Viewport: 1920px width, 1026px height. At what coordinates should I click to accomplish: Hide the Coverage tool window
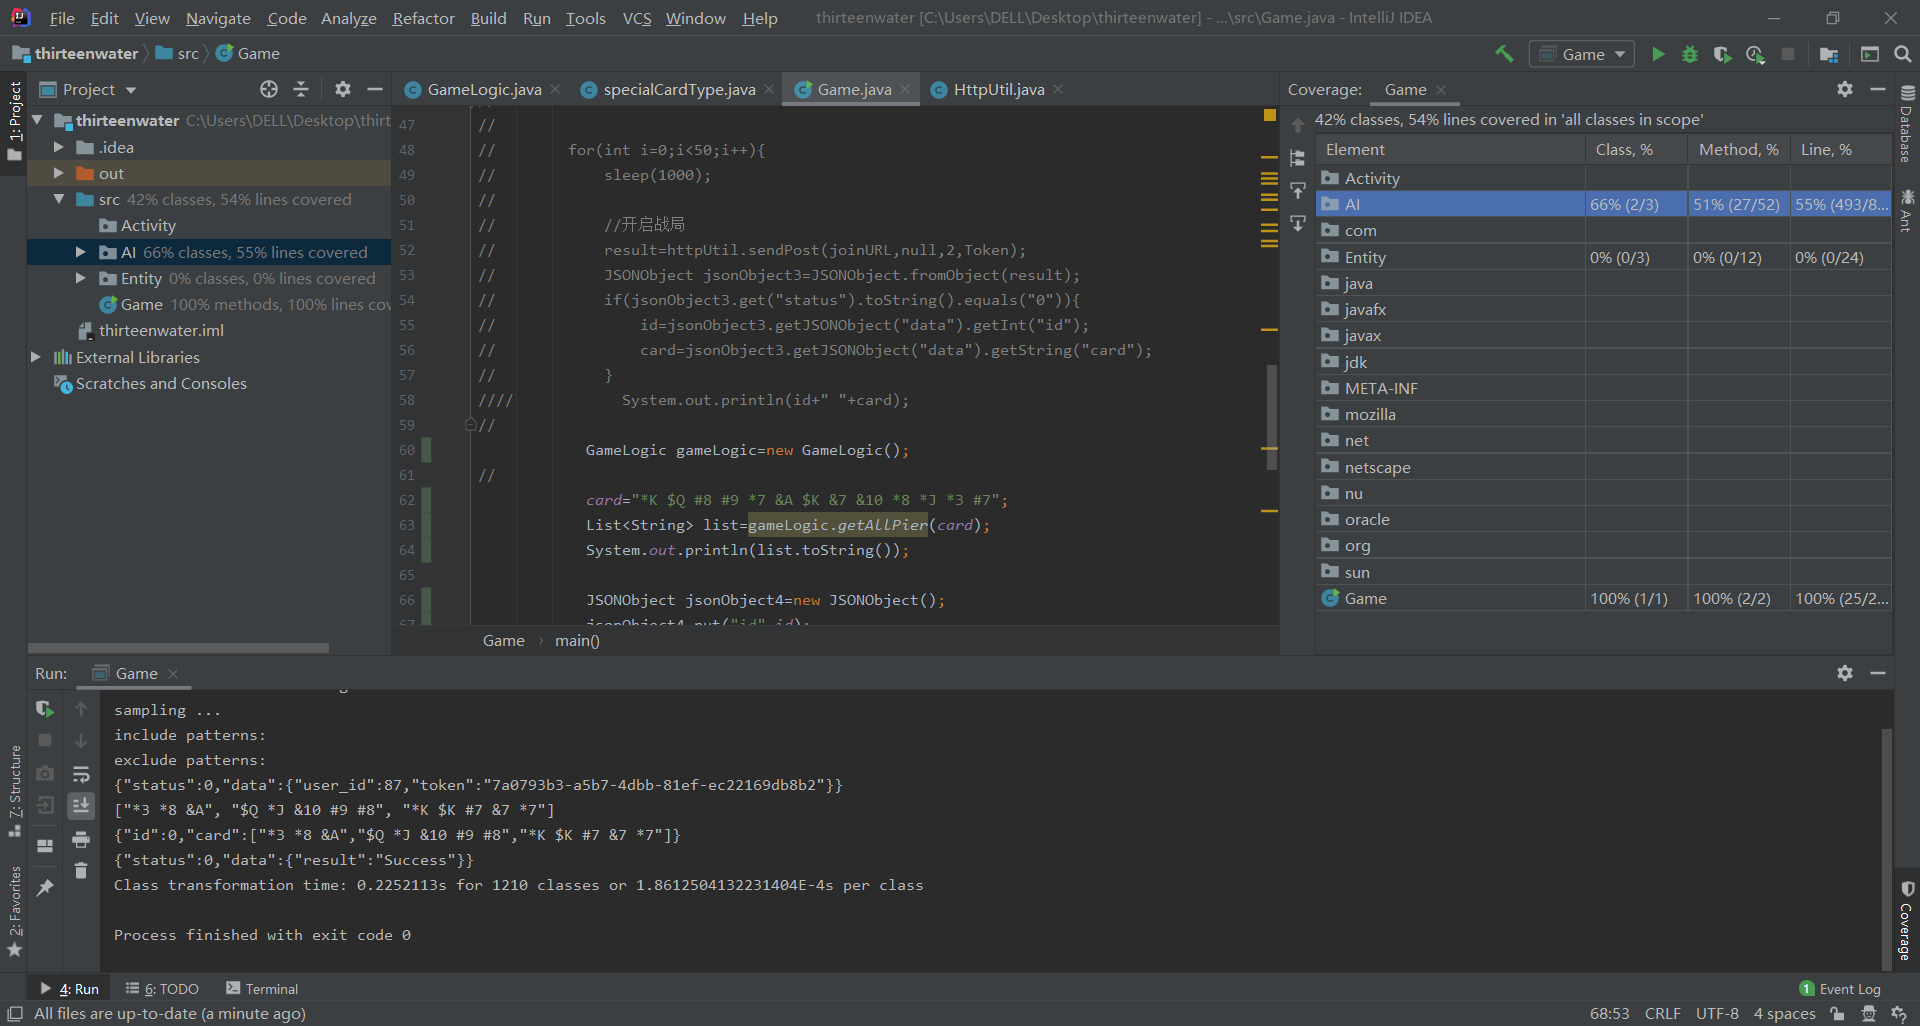click(1878, 89)
